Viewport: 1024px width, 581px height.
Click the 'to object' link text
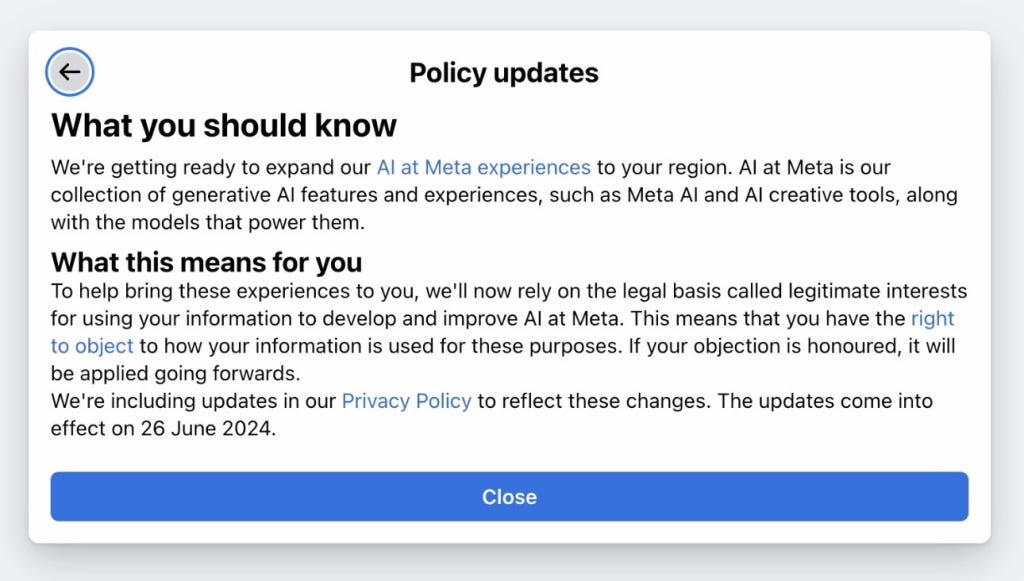click(92, 346)
